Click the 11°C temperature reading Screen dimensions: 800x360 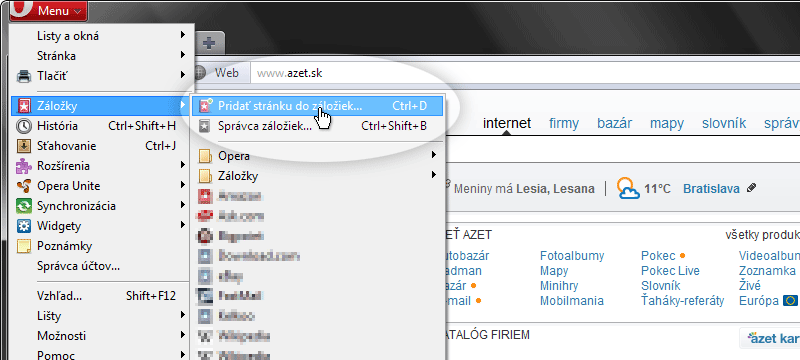(x=657, y=189)
